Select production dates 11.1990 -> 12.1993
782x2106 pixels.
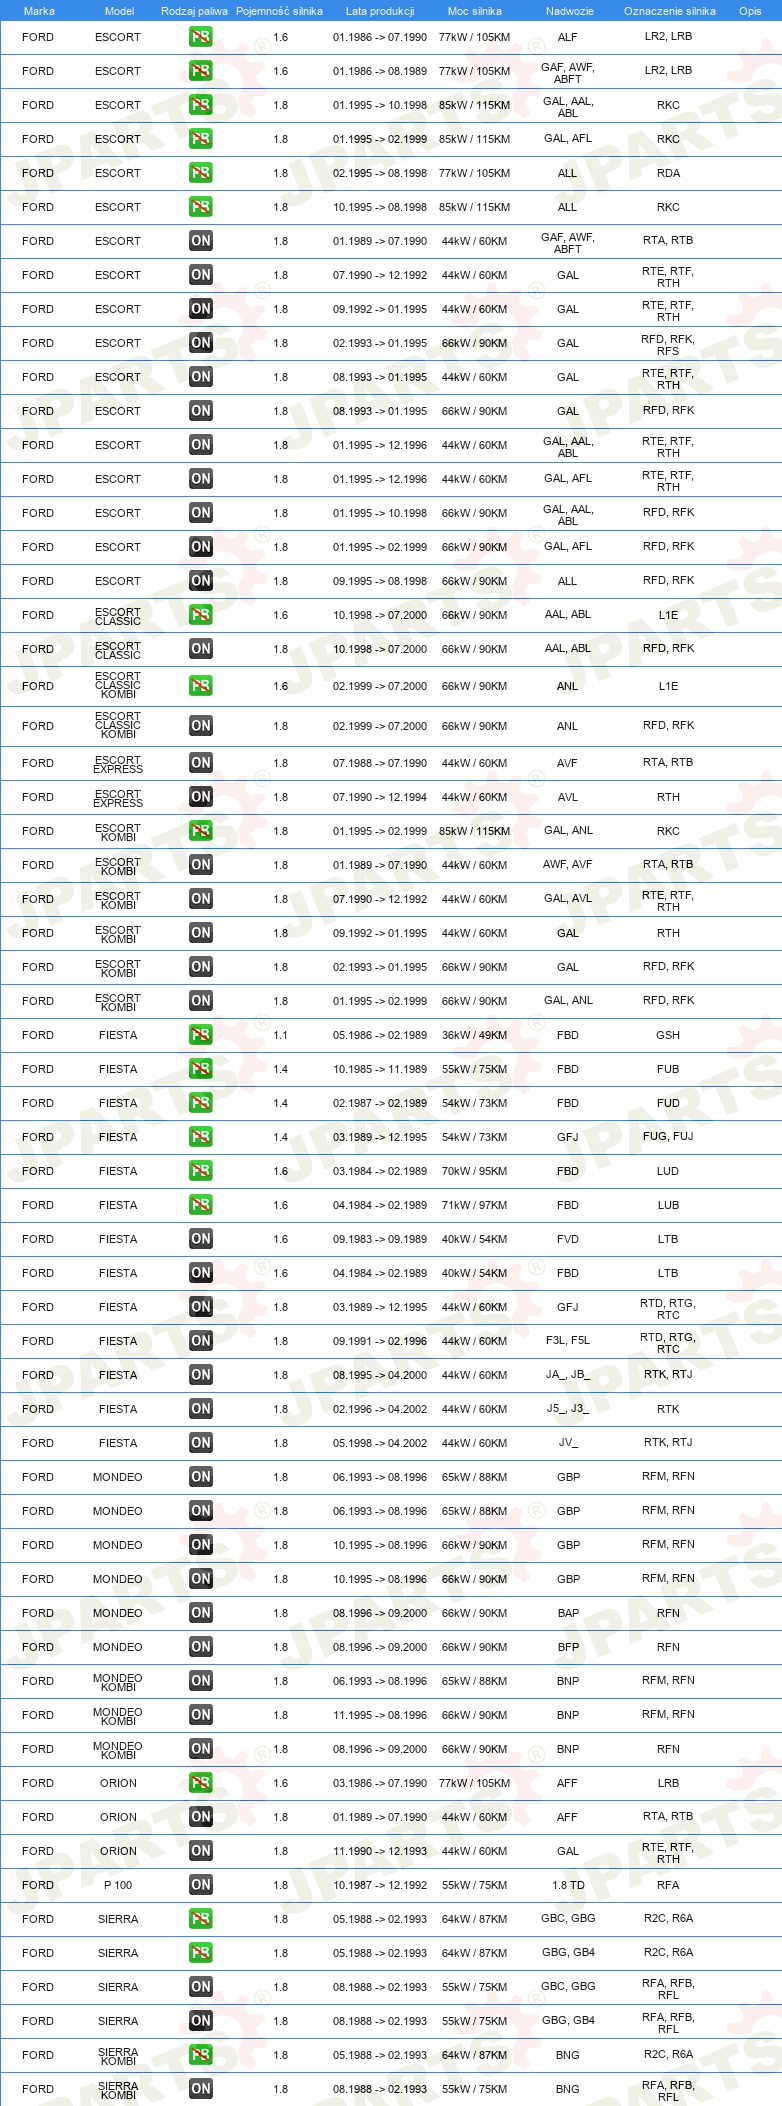[380, 1851]
